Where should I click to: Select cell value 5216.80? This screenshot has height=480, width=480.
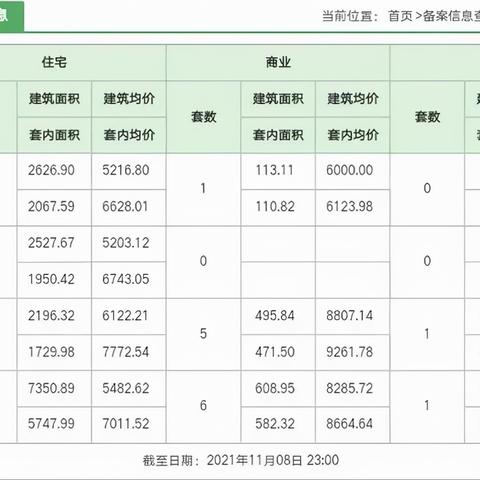(x=126, y=170)
